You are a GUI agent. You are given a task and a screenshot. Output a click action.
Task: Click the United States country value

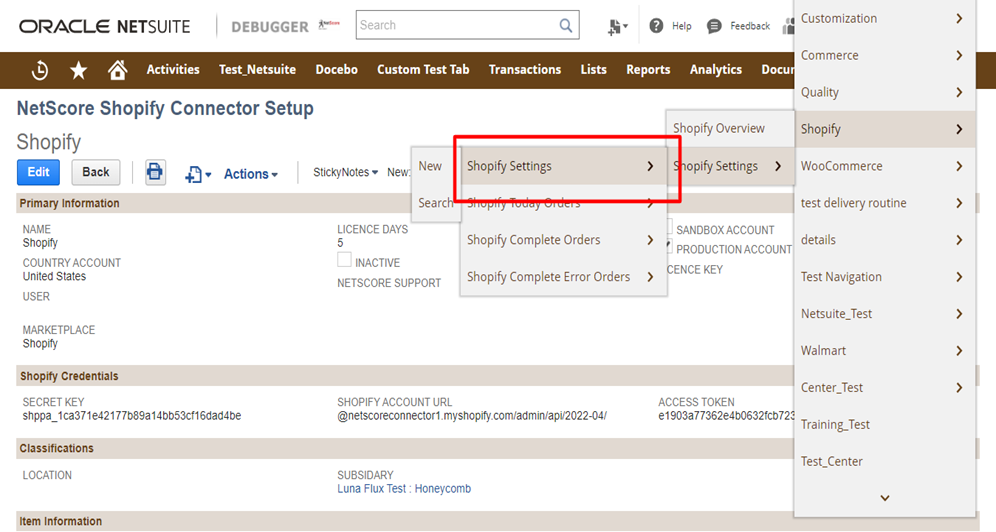(54, 276)
